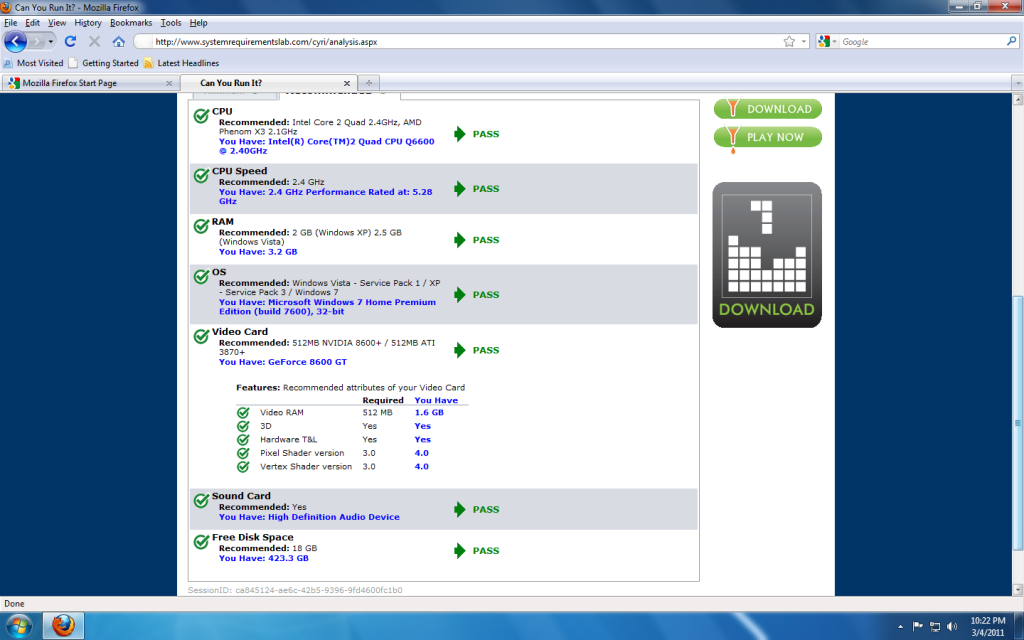
Task: Show hidden system tray icons
Action: (x=901, y=626)
